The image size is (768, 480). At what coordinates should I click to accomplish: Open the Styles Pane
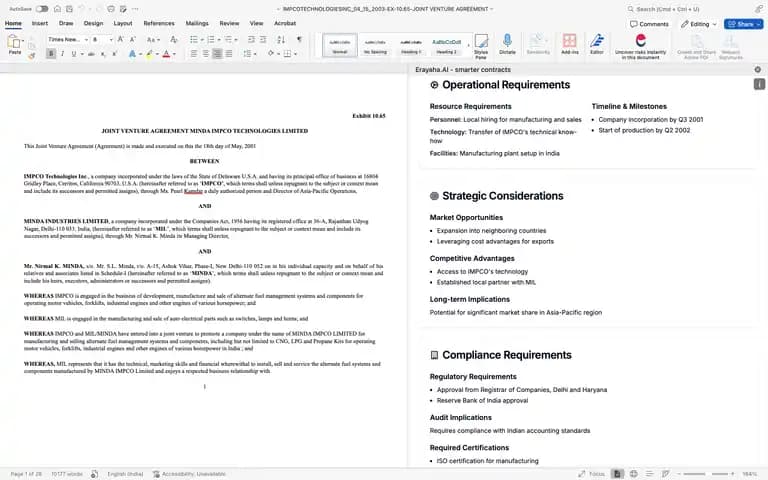click(481, 46)
